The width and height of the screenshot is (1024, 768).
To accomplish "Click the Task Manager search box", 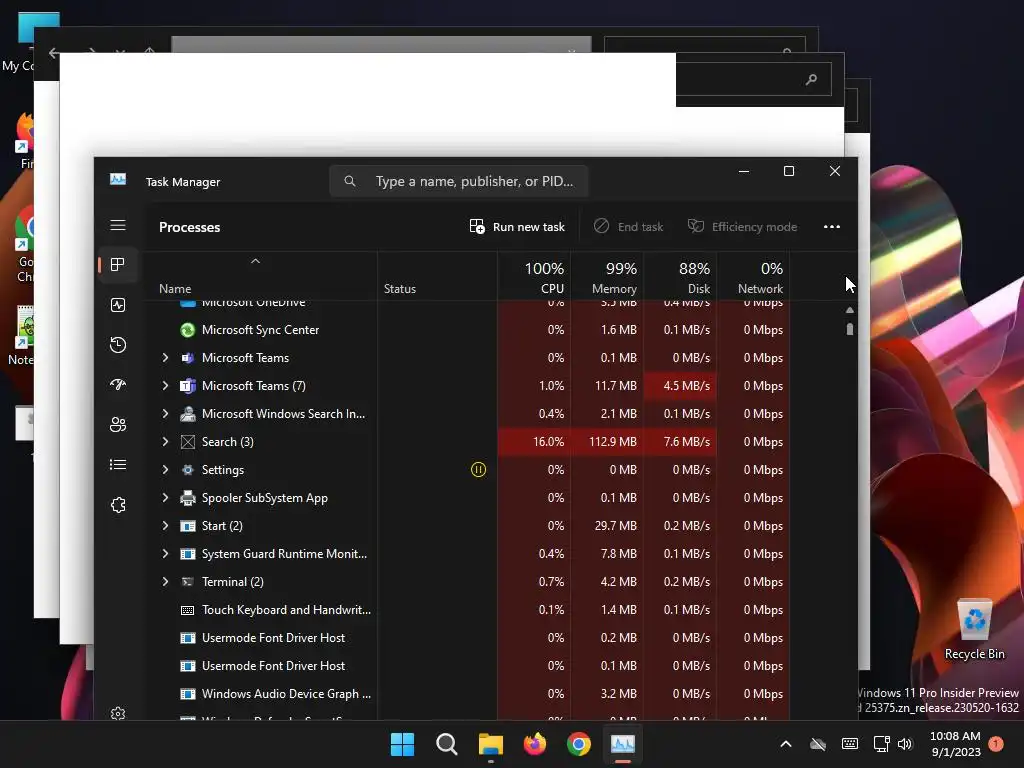I will (458, 181).
